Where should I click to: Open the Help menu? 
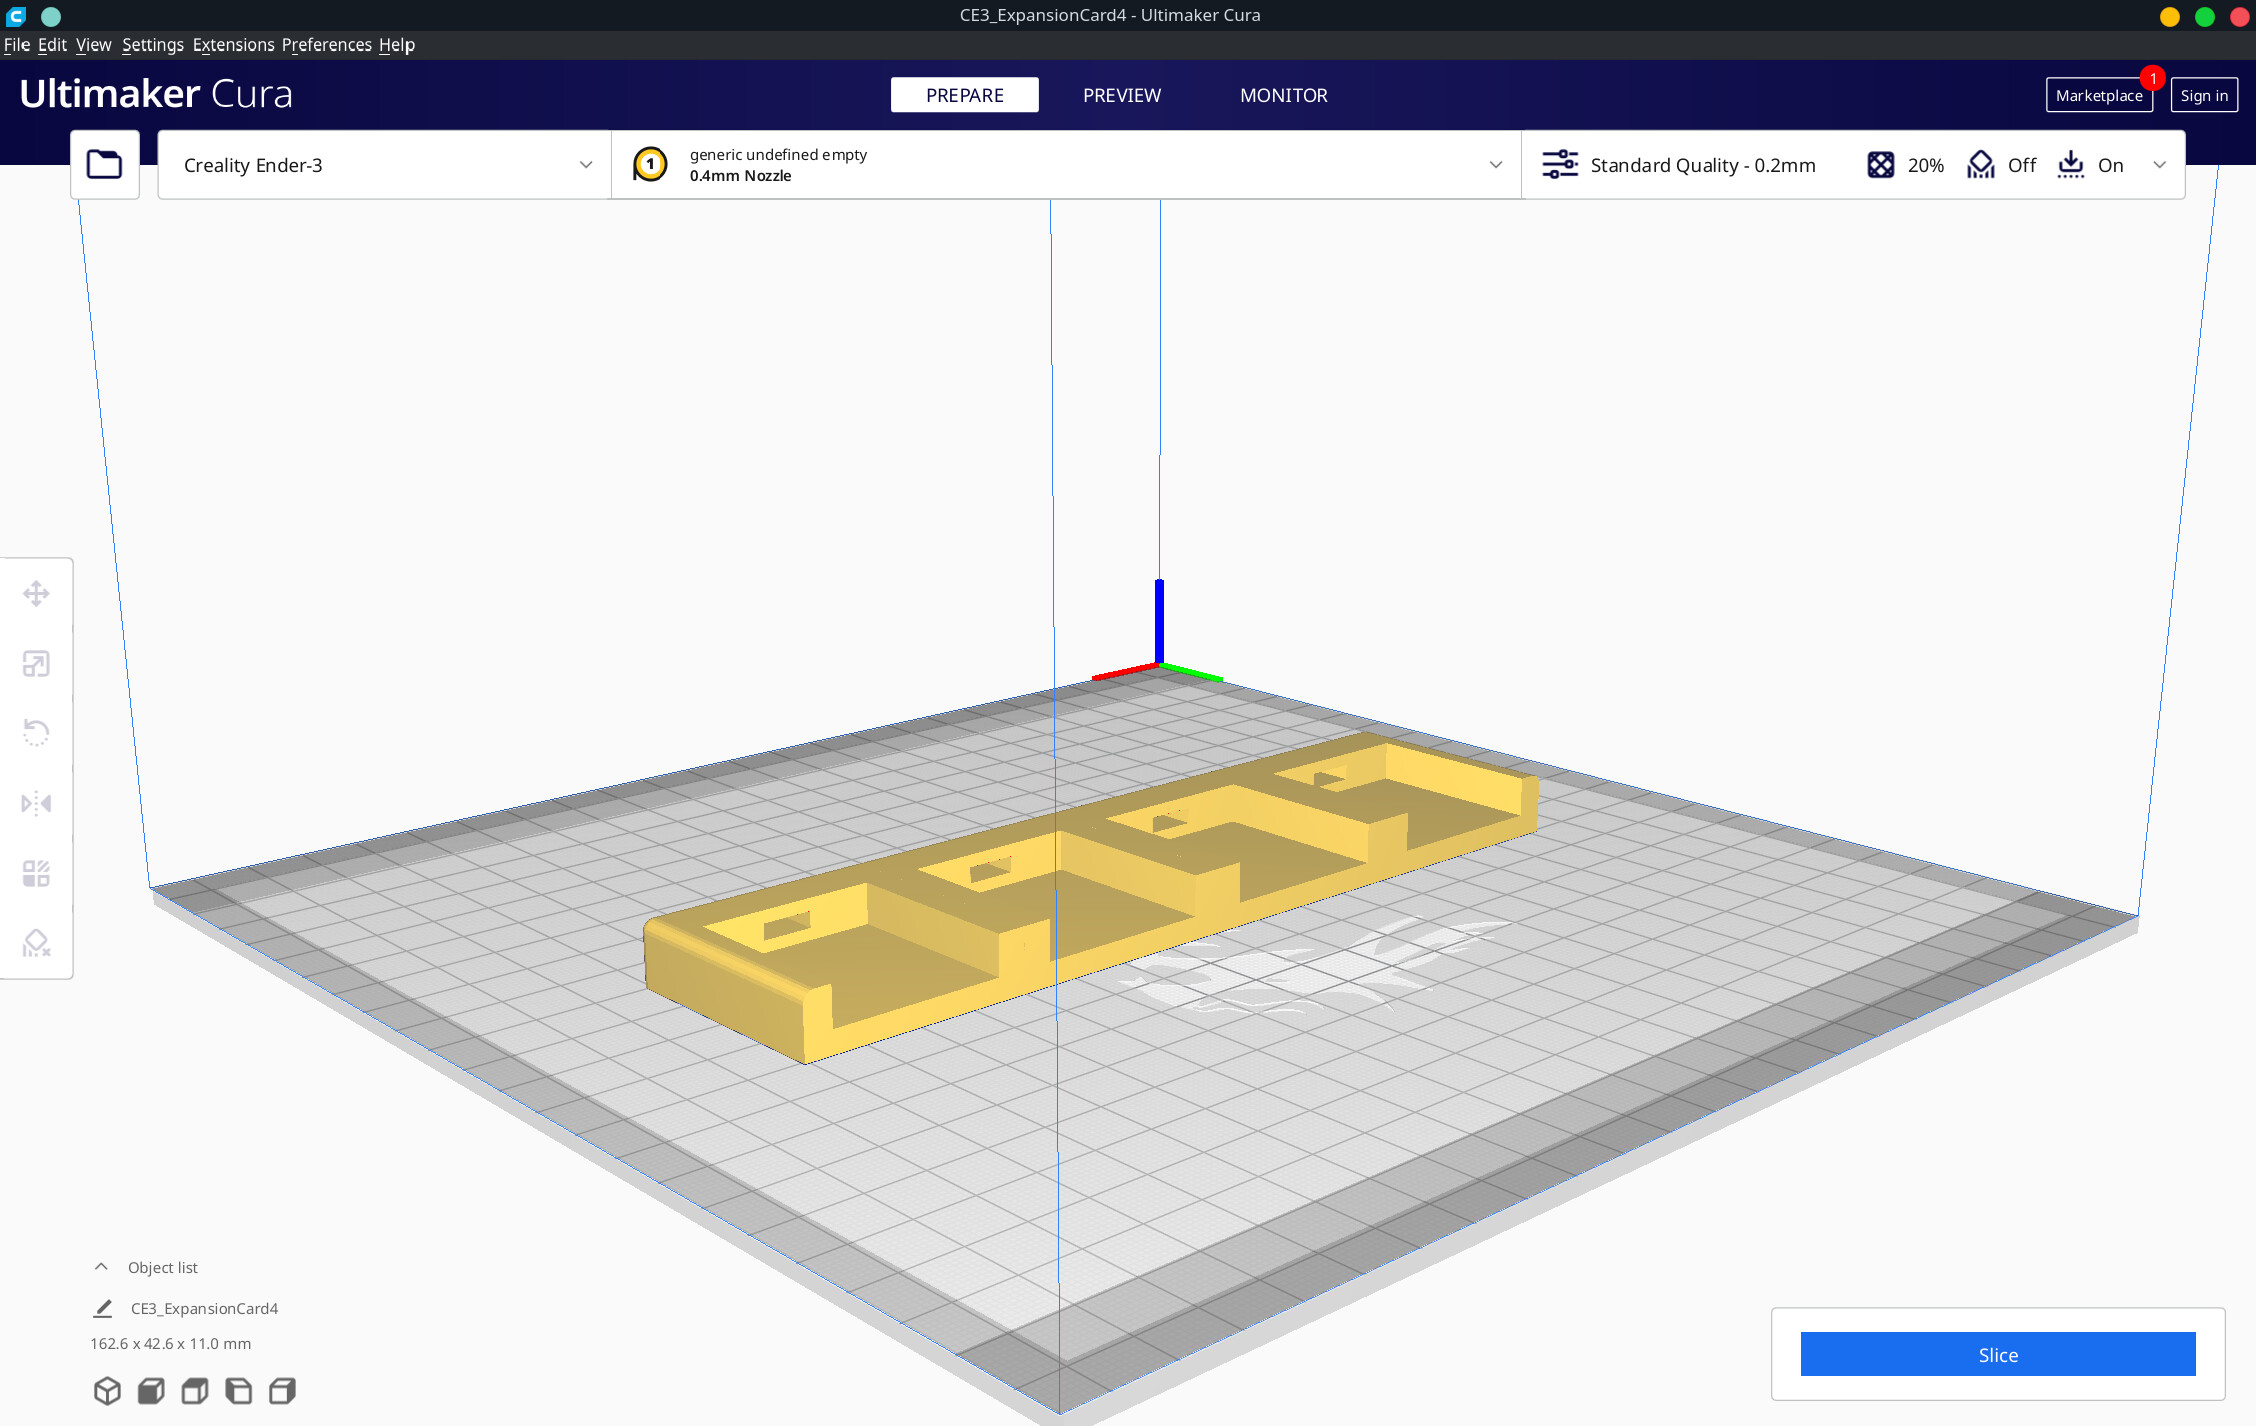(397, 45)
